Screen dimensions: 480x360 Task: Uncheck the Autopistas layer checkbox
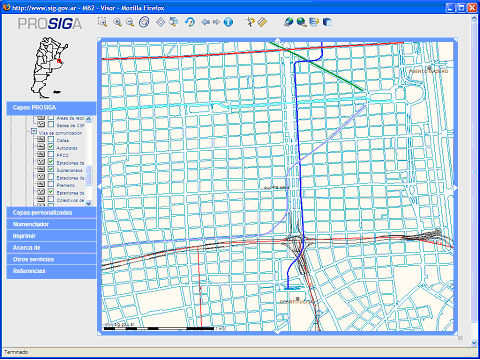(x=51, y=147)
